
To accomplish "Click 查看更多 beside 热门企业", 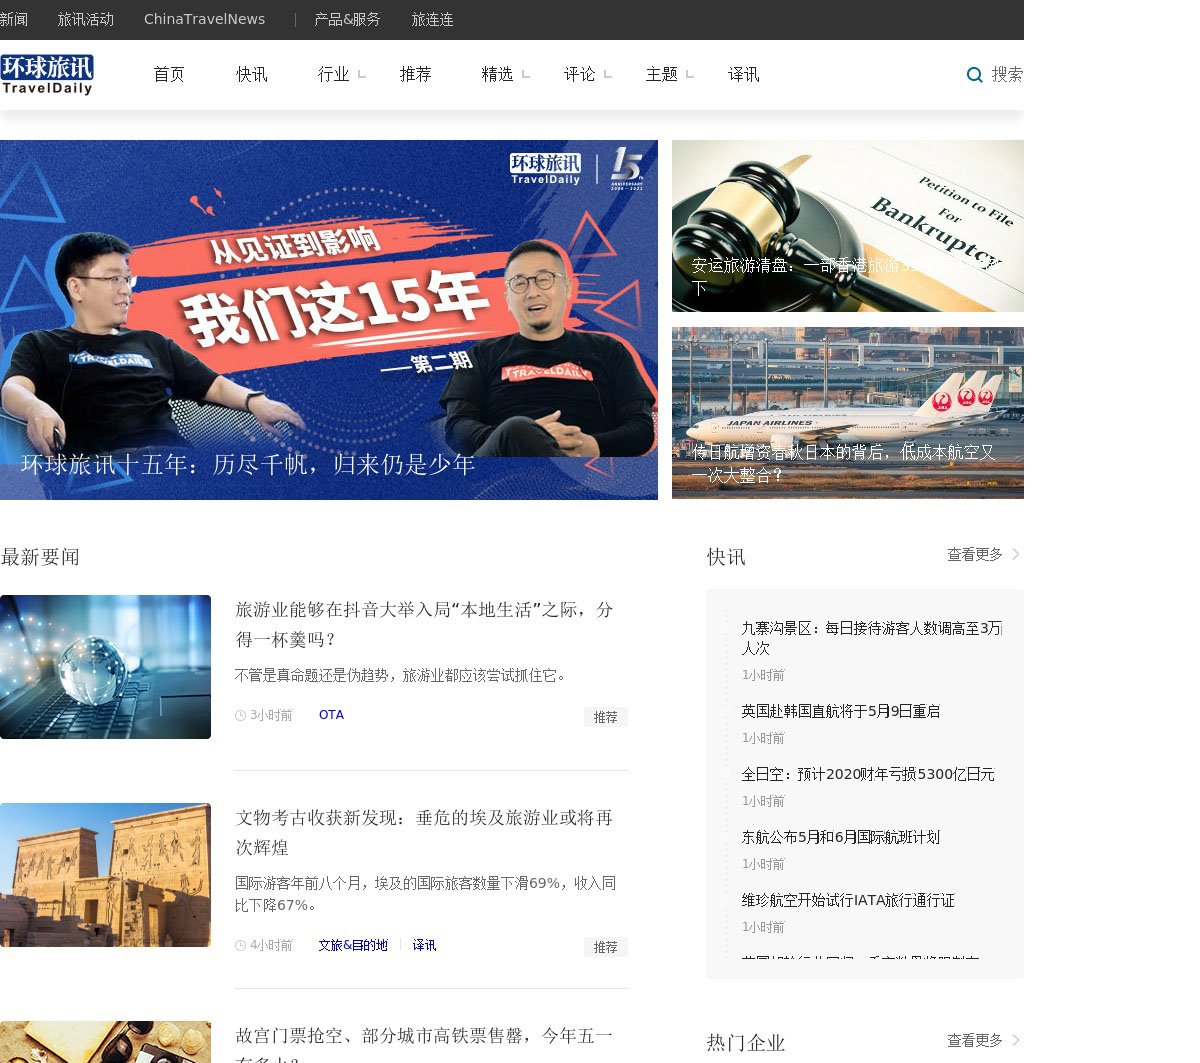I will coord(975,1040).
